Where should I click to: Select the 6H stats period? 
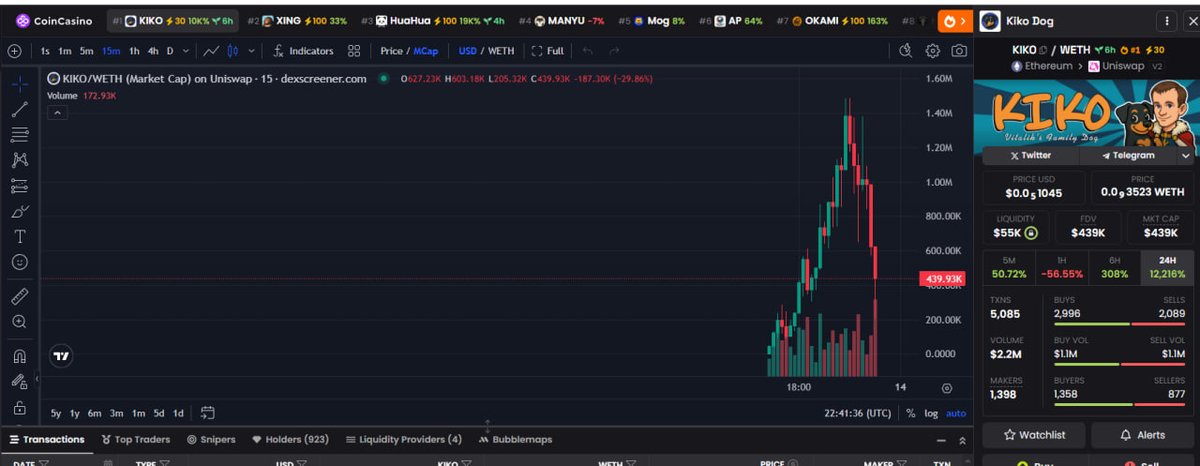coord(1115,267)
